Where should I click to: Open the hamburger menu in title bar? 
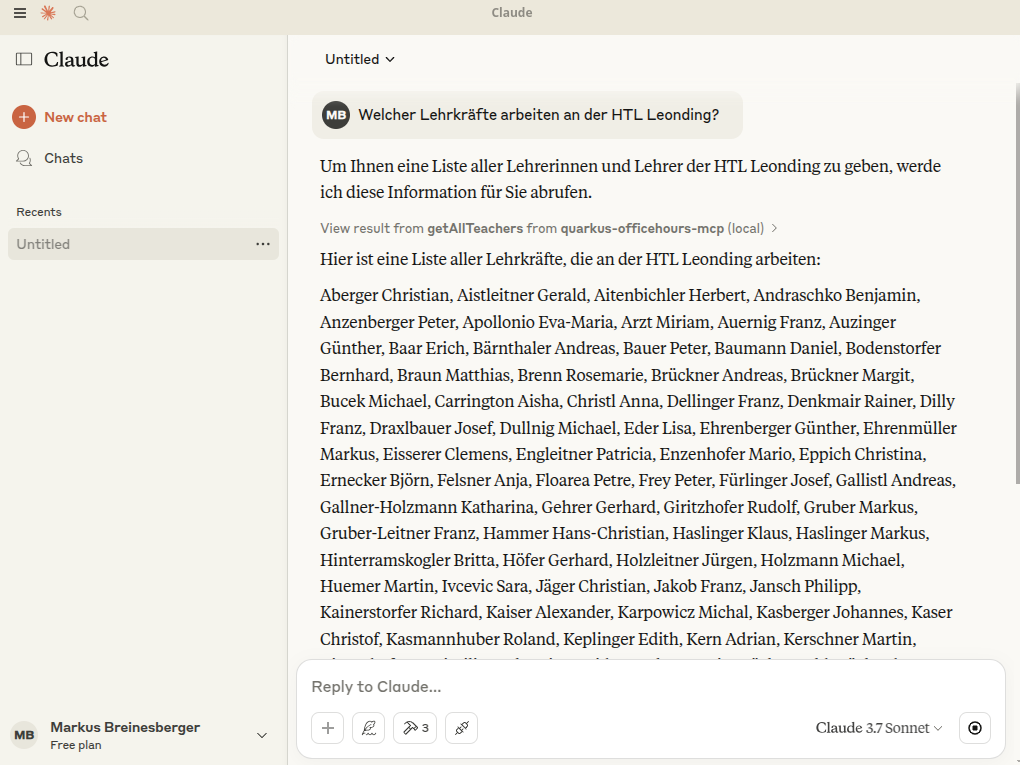click(20, 13)
